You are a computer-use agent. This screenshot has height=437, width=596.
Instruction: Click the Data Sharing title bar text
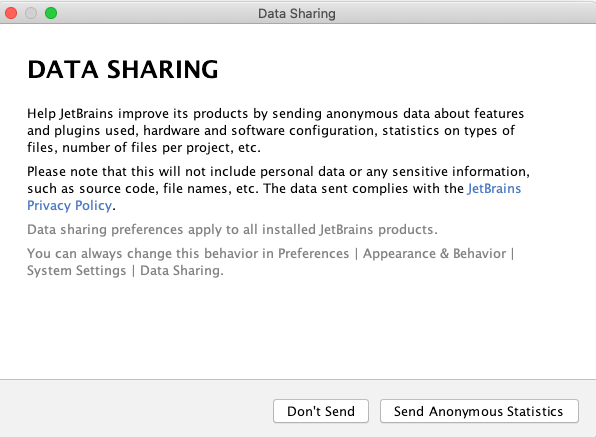tap(296, 14)
